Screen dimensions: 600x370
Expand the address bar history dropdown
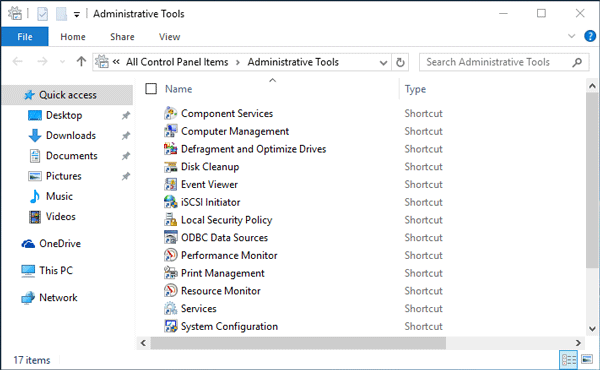[x=383, y=62]
